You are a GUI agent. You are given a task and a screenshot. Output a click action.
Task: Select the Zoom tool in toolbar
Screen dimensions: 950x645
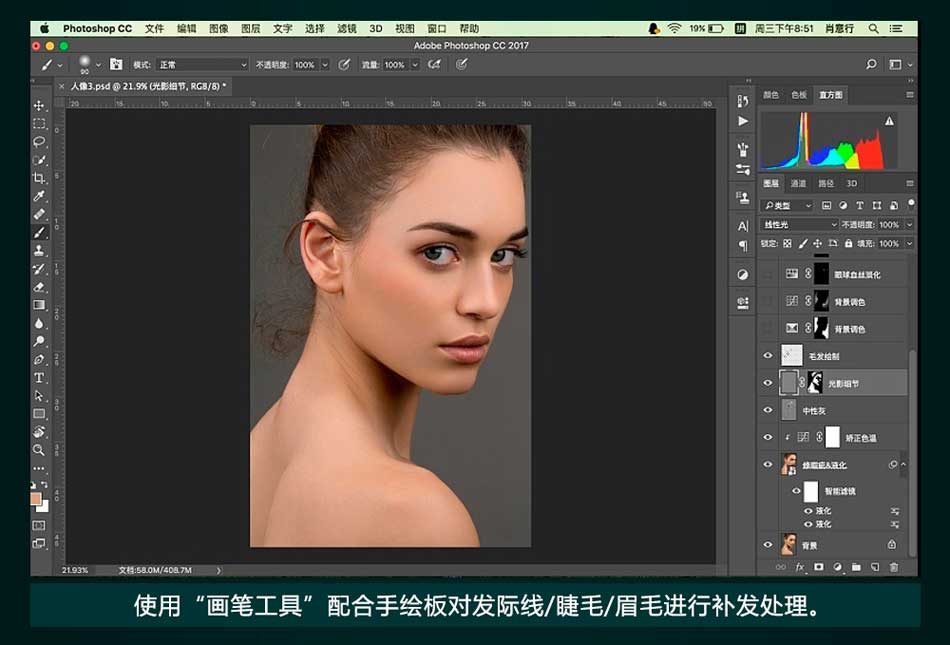pyautogui.click(x=39, y=450)
